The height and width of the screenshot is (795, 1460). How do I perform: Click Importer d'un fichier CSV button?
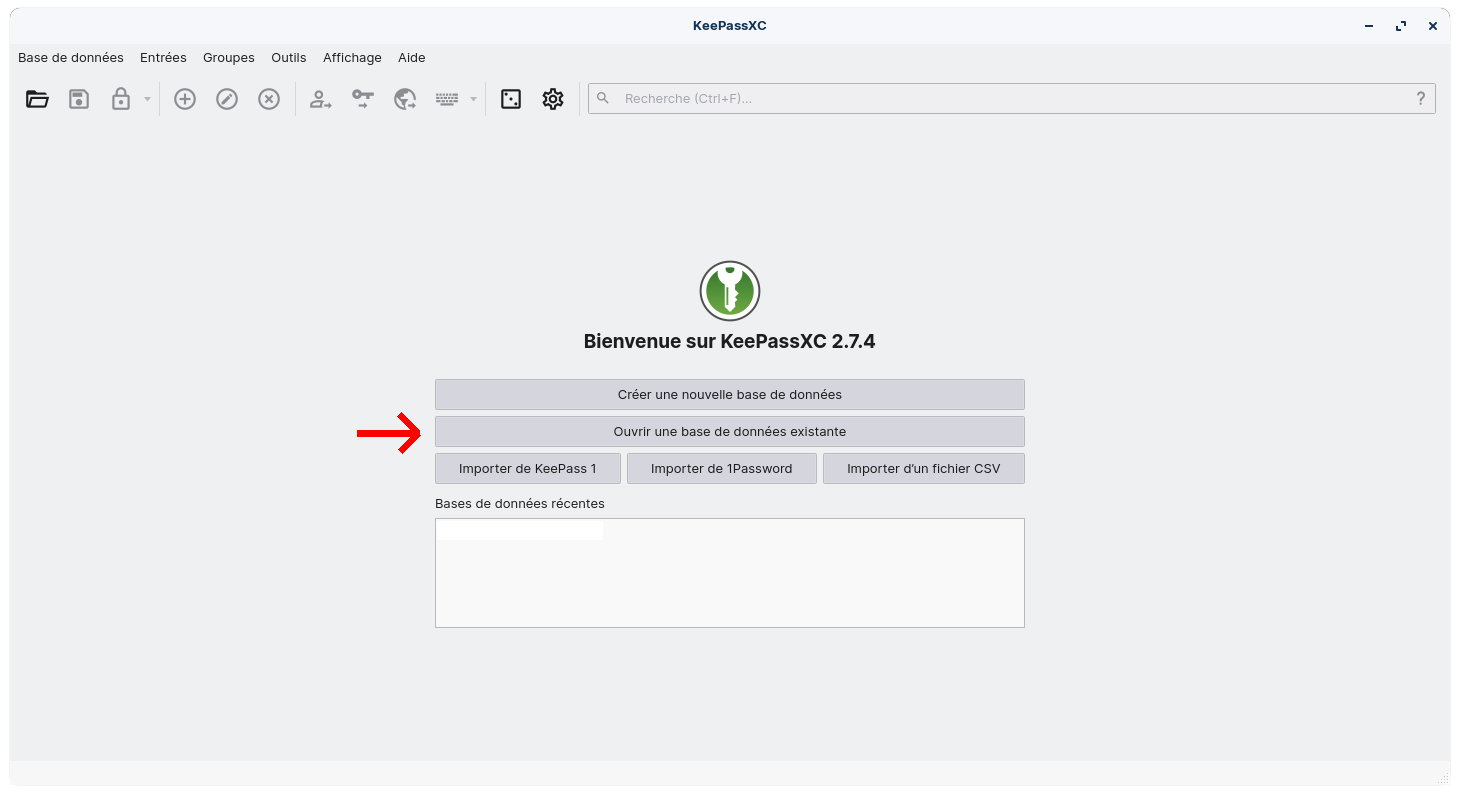923,469
